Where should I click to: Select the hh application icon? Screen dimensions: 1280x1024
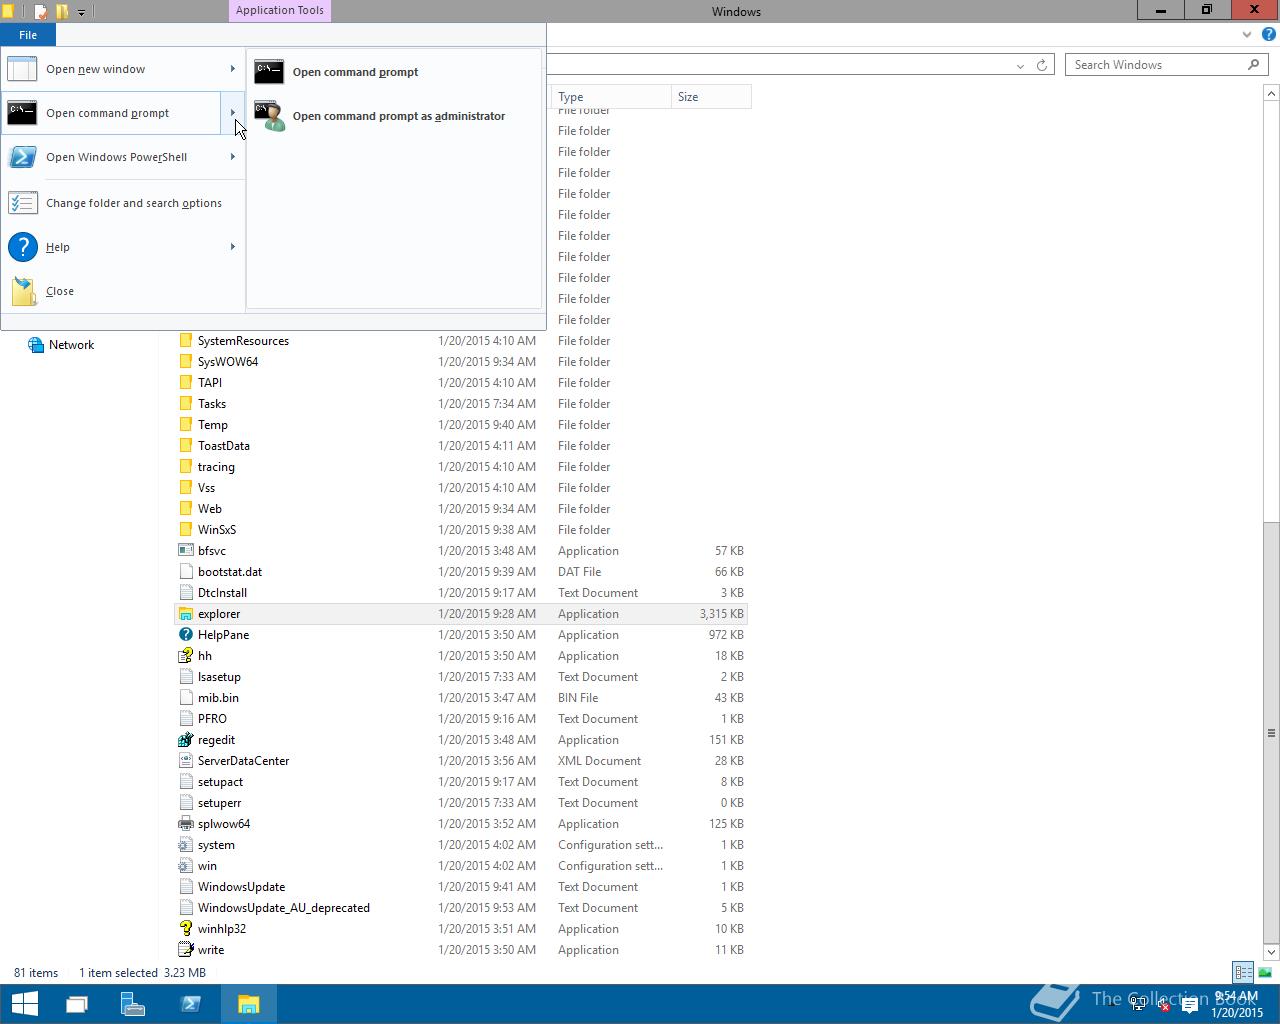click(x=185, y=656)
